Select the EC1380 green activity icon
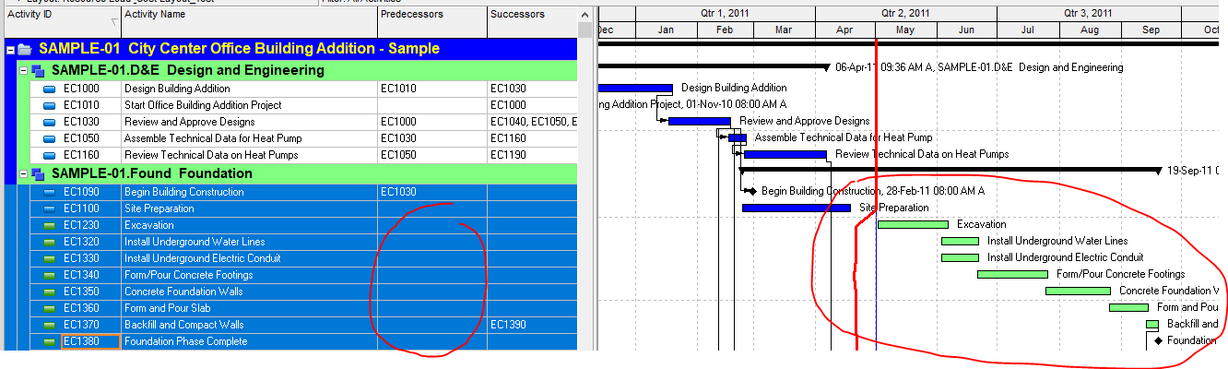The height and width of the screenshot is (369, 1228). [50, 341]
